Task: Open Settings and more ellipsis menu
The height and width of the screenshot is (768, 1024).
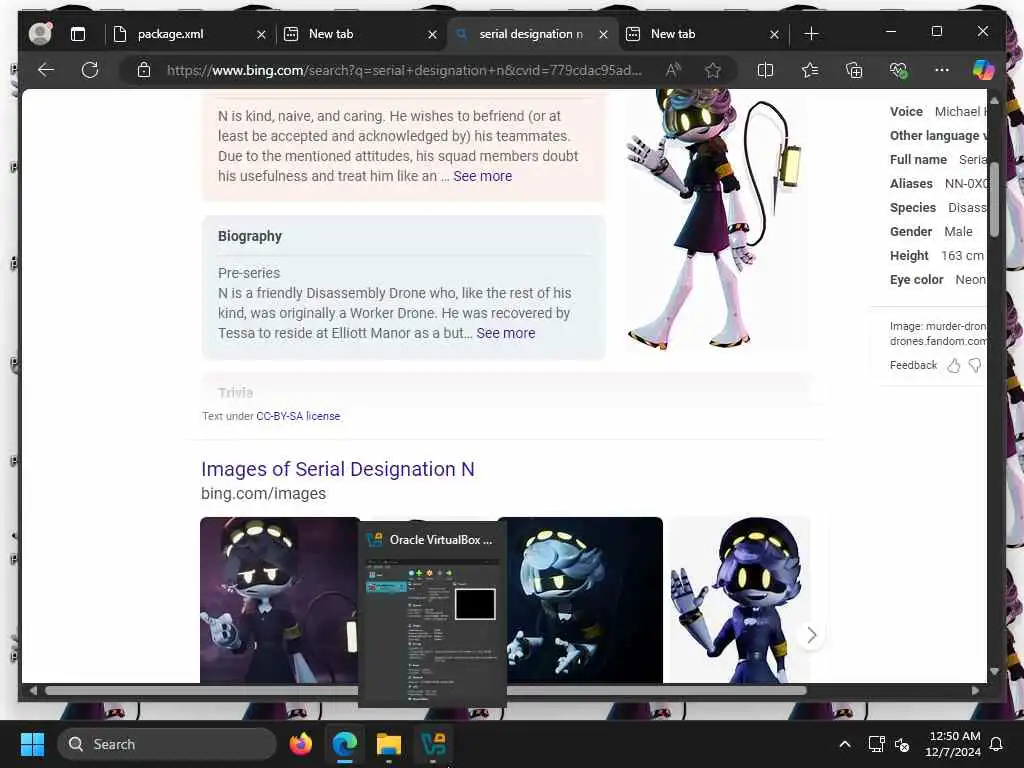Action: pyautogui.click(x=942, y=70)
